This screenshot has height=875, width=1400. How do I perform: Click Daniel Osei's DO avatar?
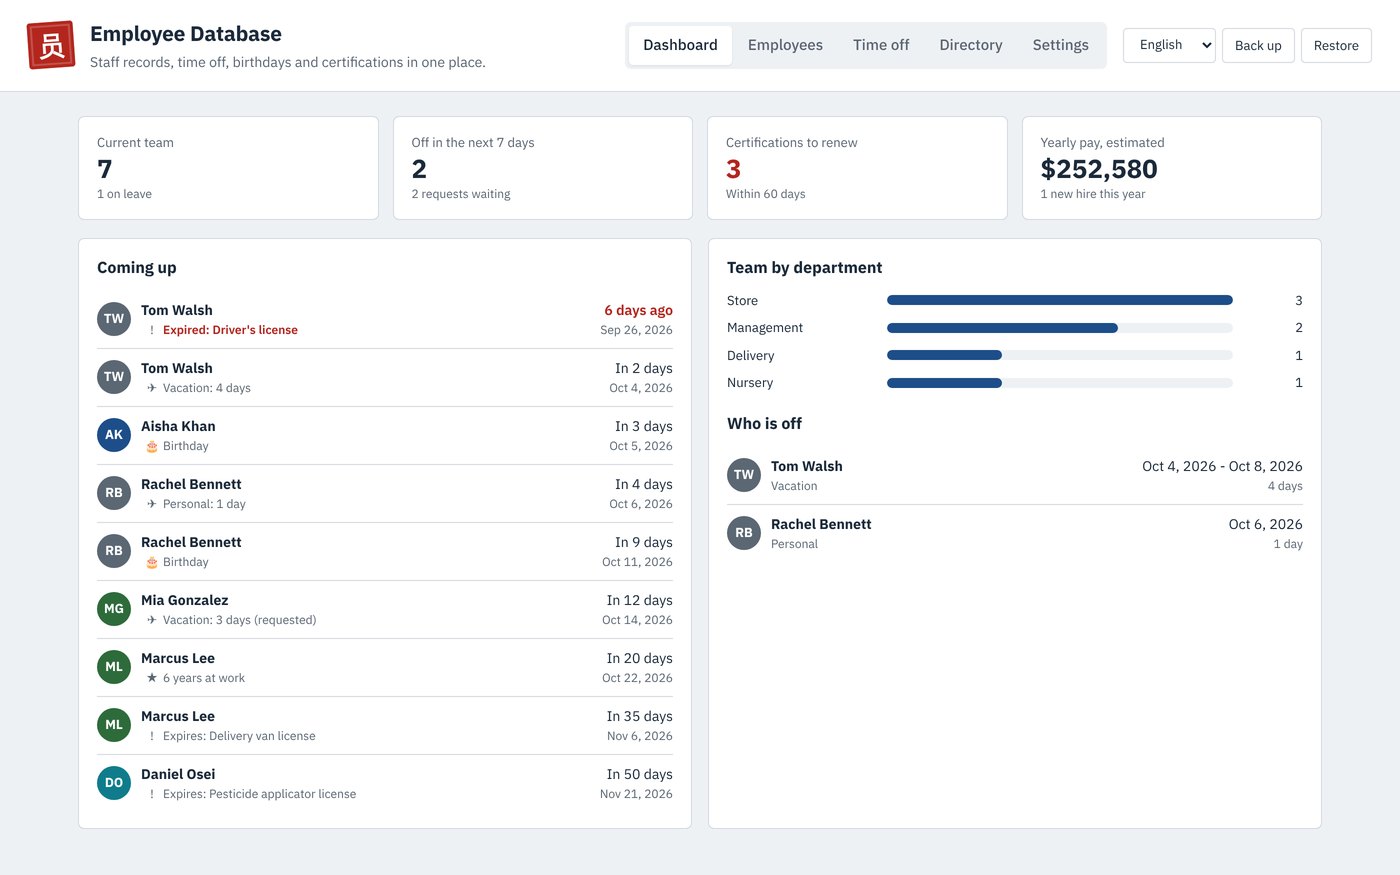point(114,783)
